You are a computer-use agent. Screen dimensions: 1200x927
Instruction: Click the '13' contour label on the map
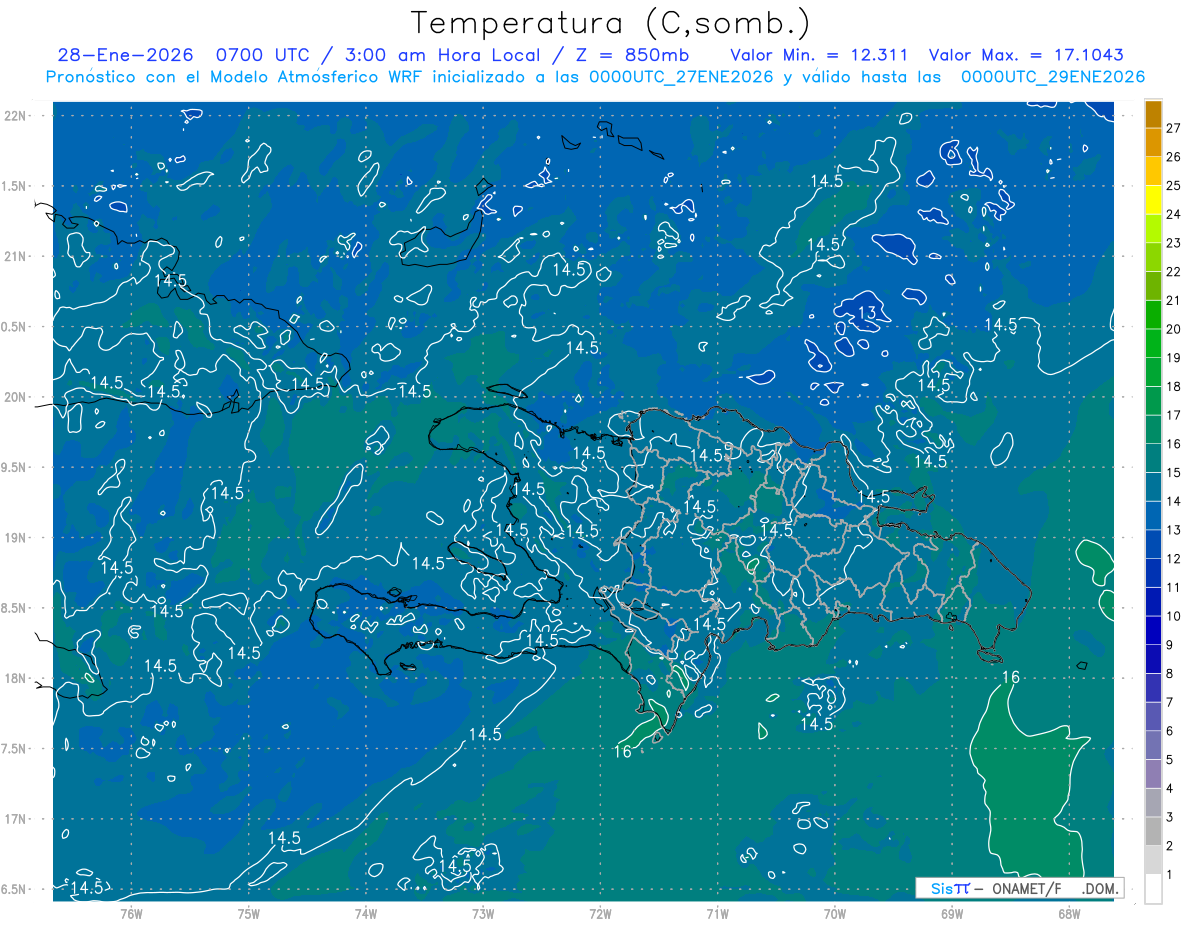(866, 314)
